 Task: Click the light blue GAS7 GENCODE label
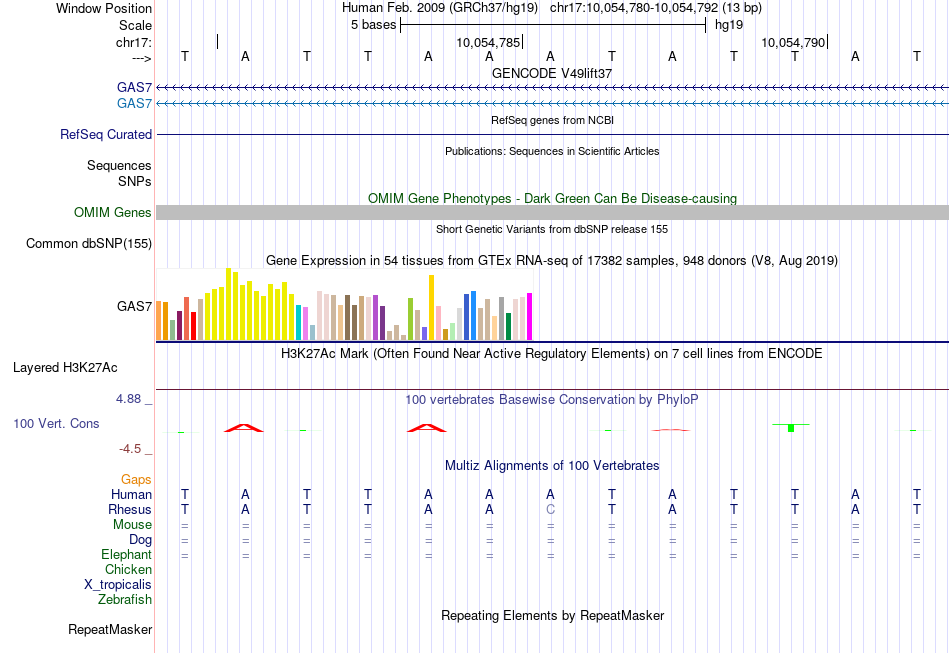click(x=134, y=104)
